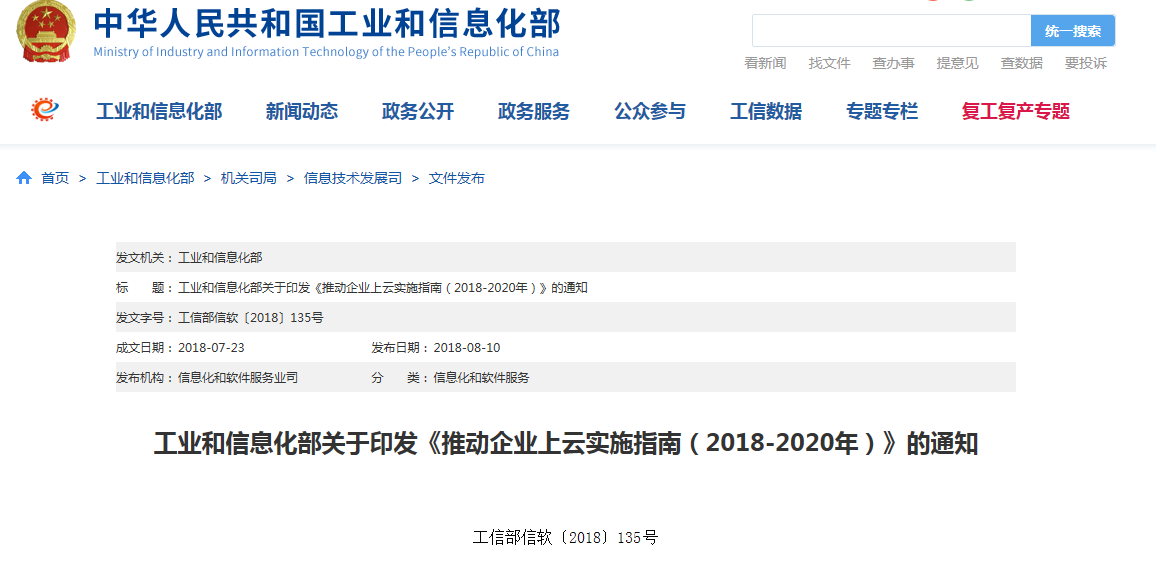Viewport: 1156px width, 577px height.
Task: Click the 成文日期 value 2018-07-23
Action: coord(212,348)
